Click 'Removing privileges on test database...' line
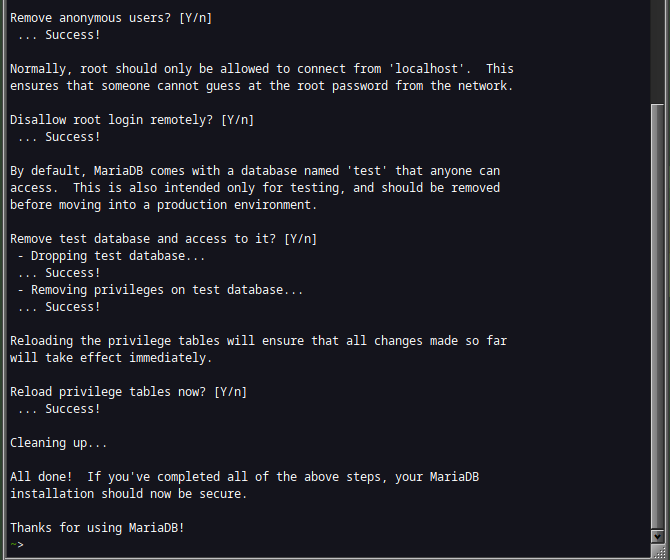The height and width of the screenshot is (560, 670). coord(160,290)
